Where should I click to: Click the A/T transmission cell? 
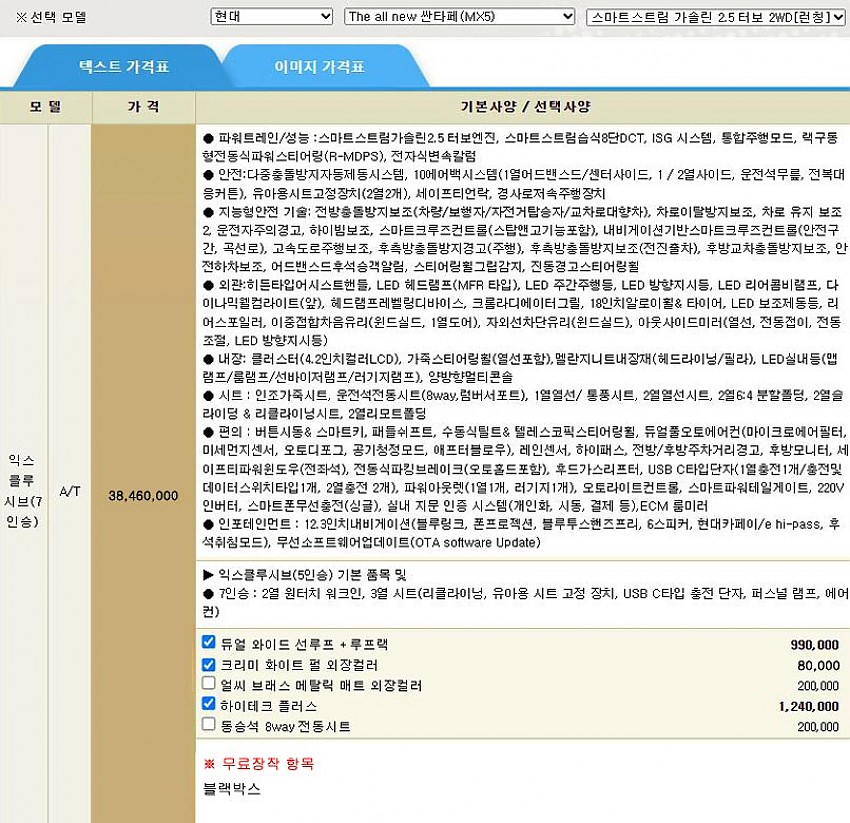[x=70, y=491]
